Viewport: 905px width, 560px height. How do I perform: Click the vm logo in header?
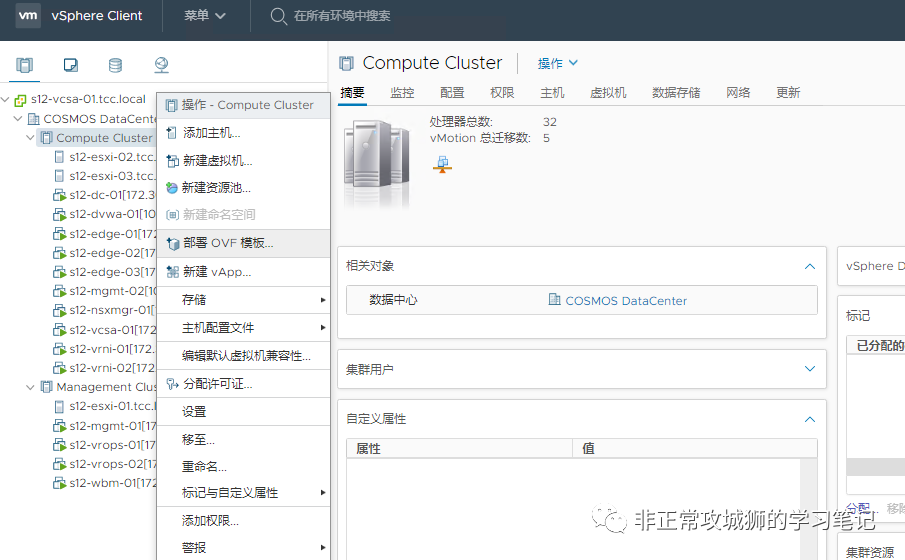tap(27, 16)
